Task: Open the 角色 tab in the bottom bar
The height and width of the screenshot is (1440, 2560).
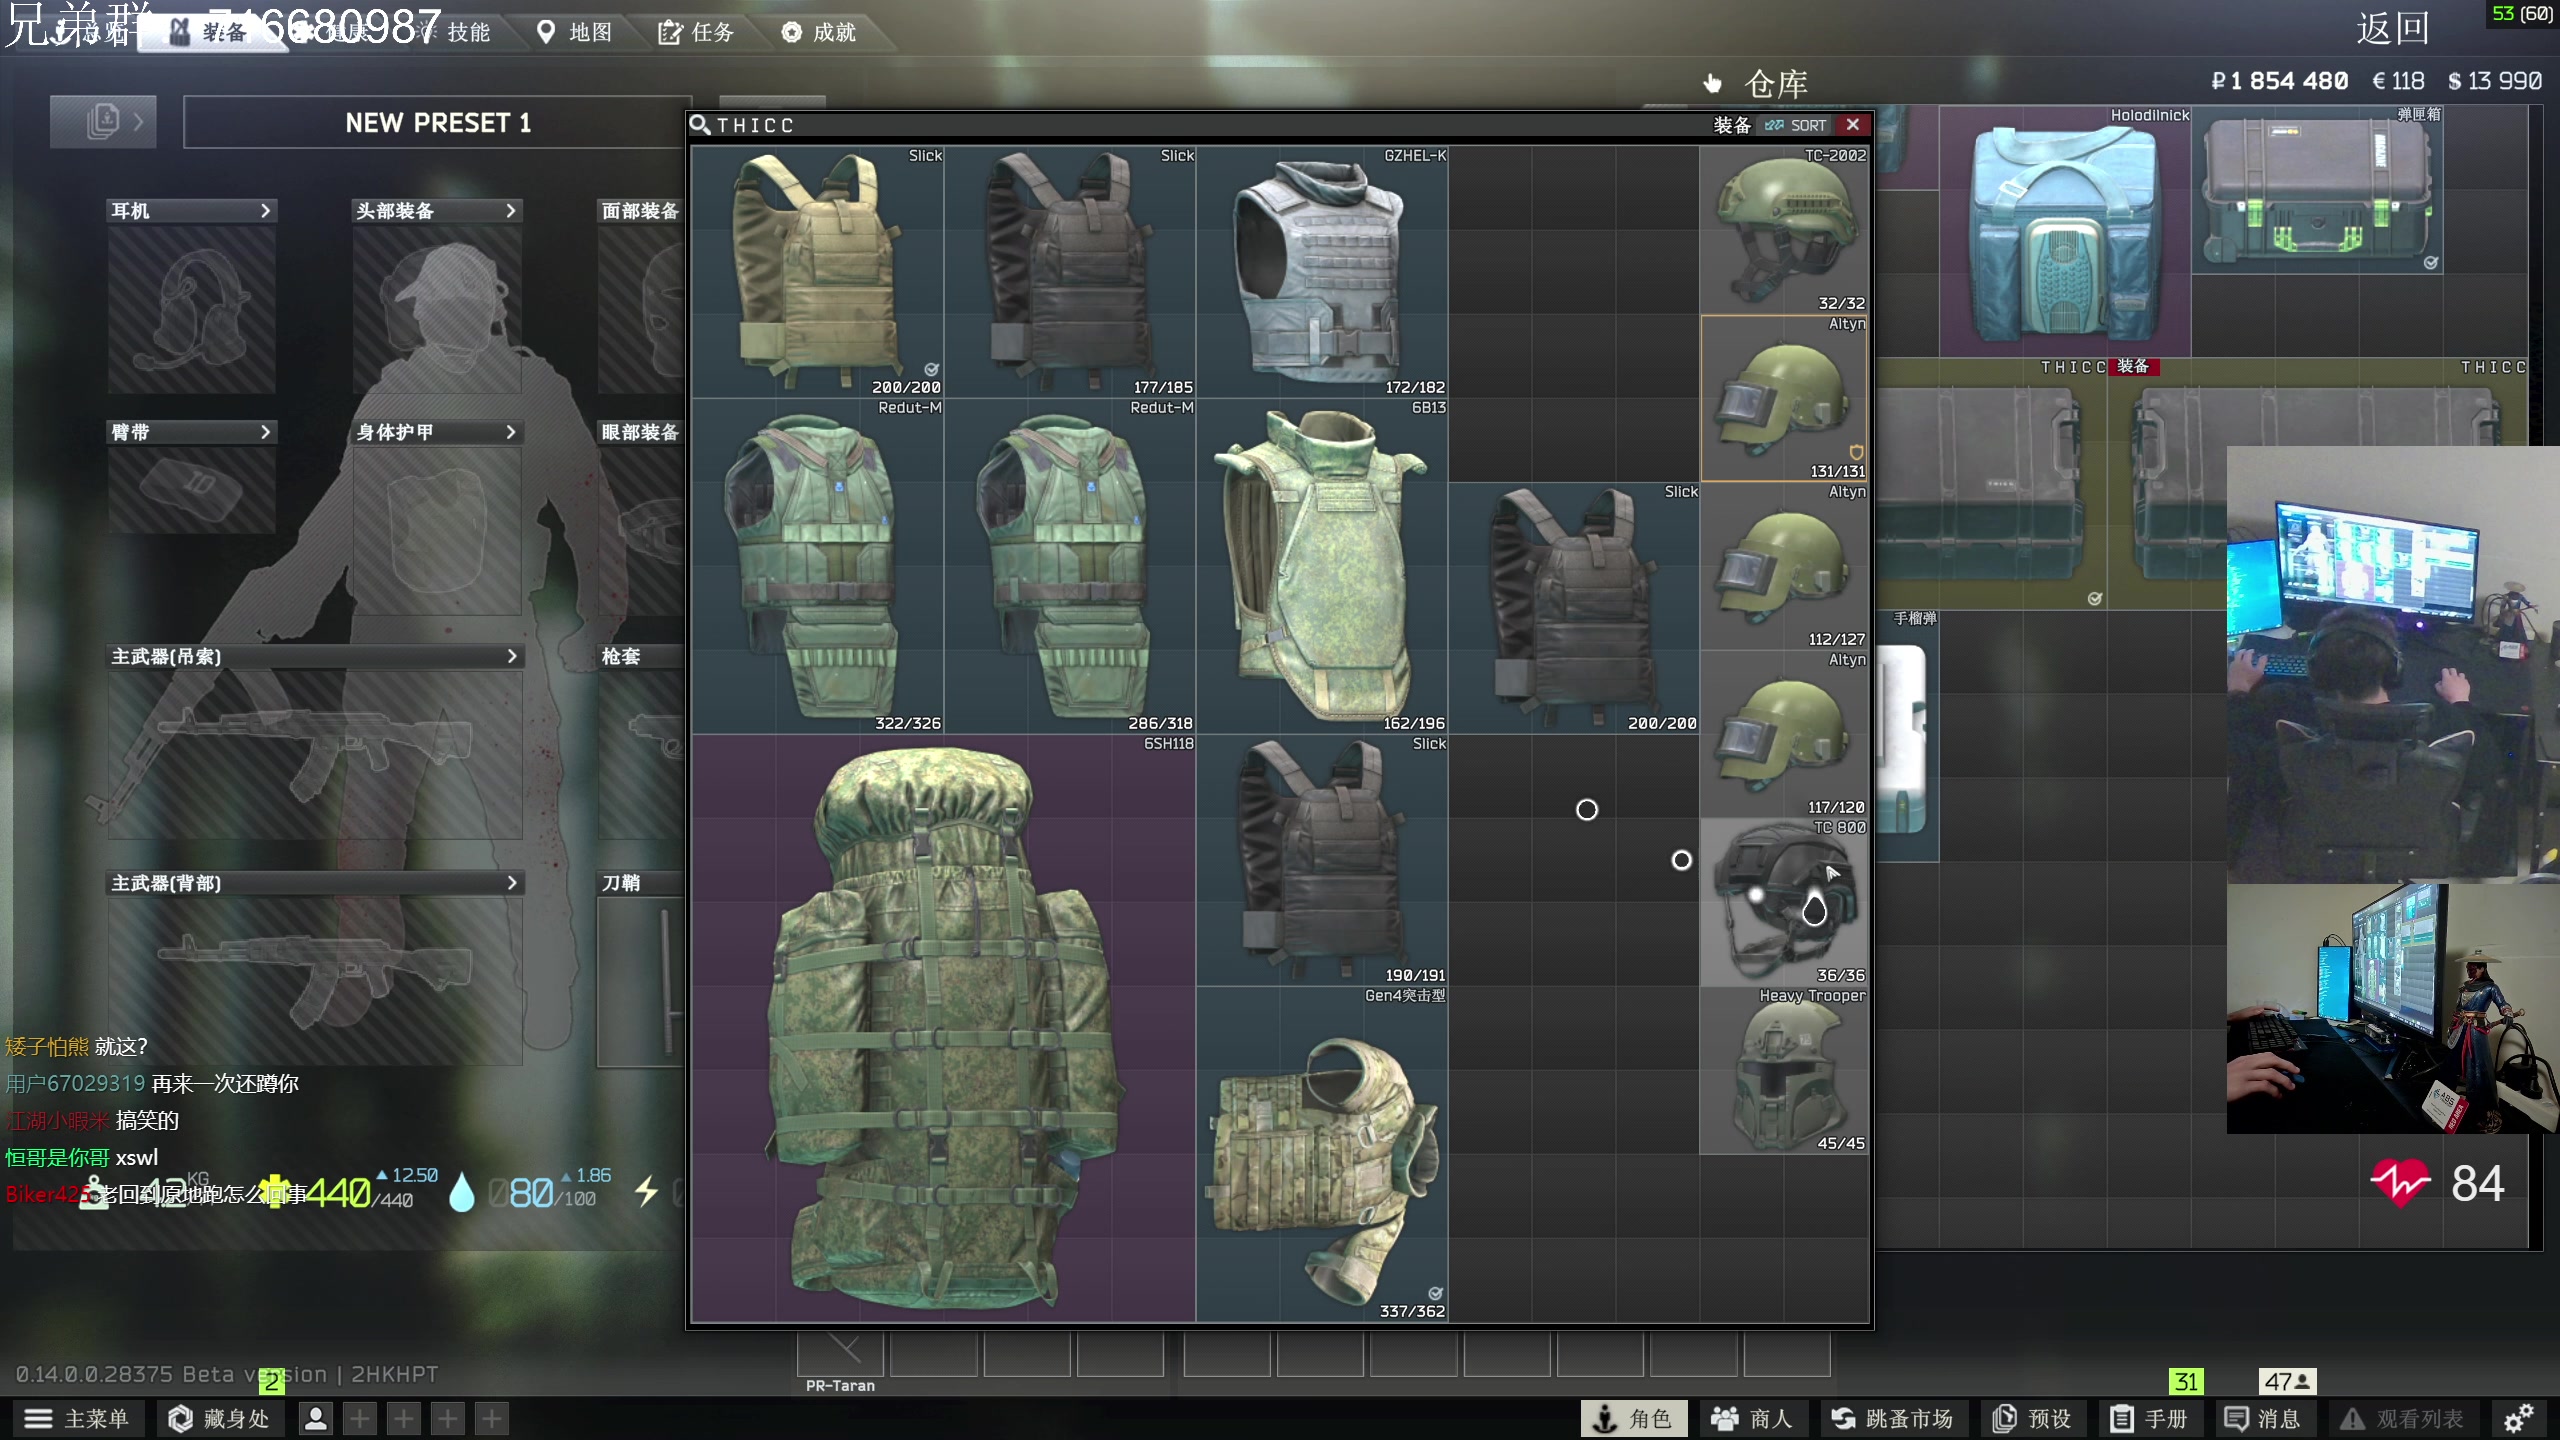Action: tap(1634, 1418)
